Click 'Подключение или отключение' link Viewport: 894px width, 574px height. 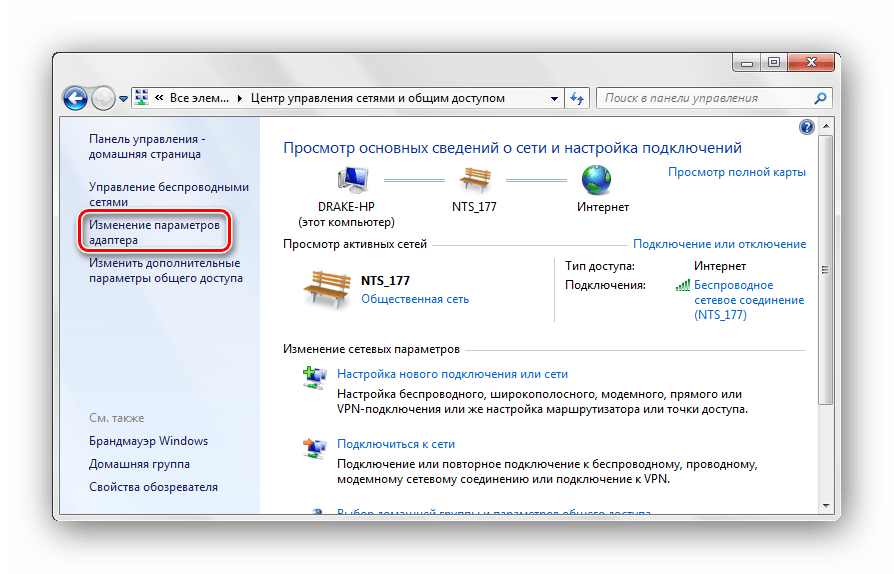[719, 244]
